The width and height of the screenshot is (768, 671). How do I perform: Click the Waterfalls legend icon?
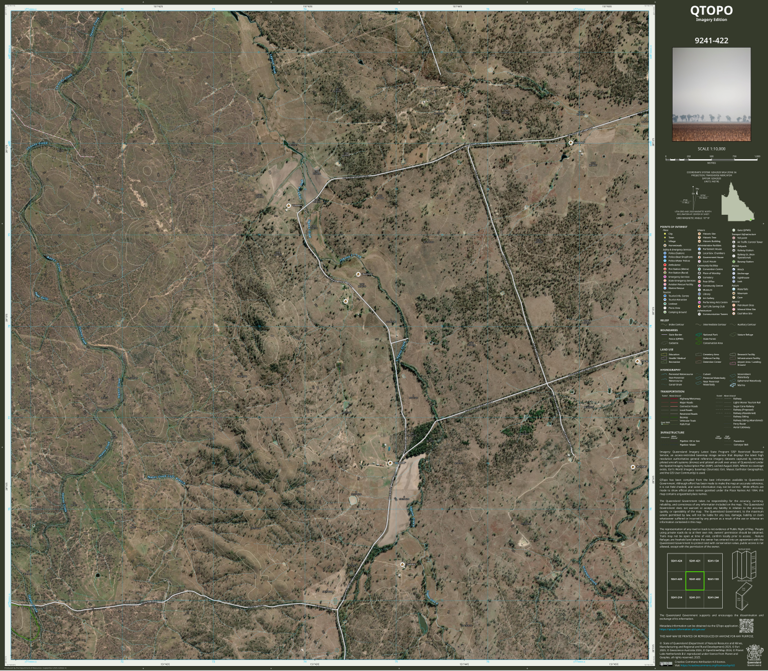(x=734, y=289)
